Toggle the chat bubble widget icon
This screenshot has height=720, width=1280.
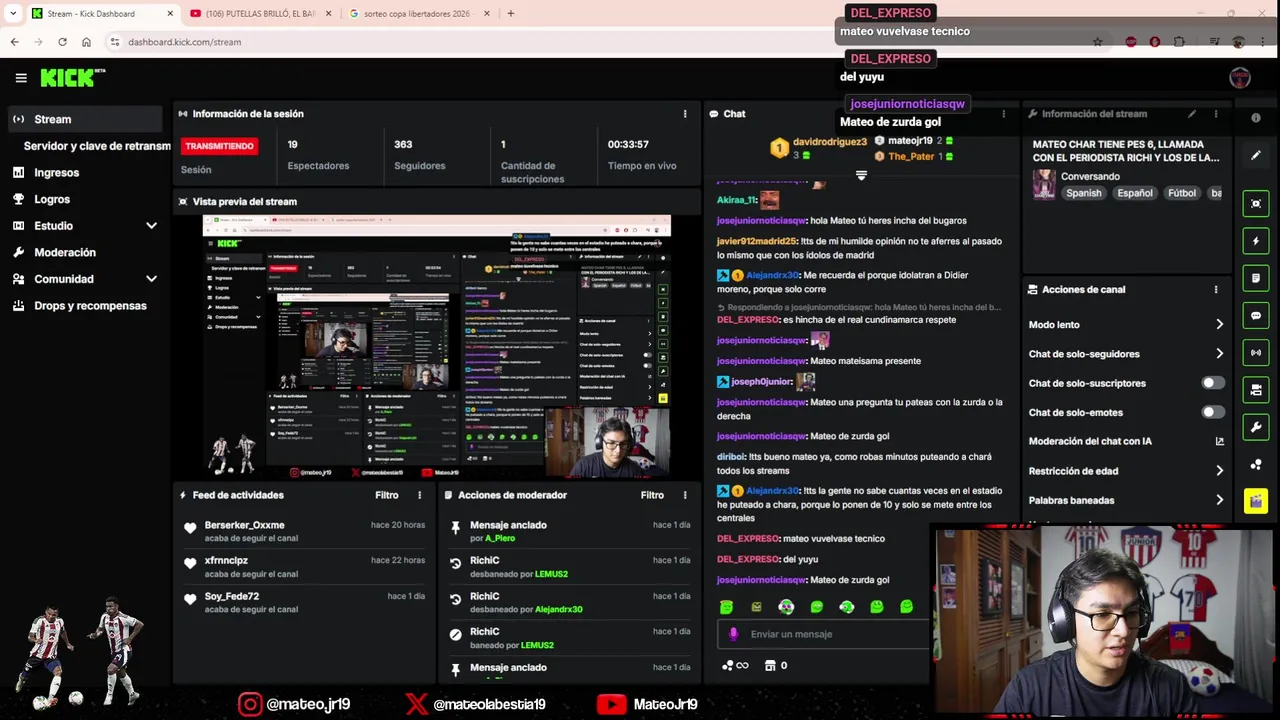click(1256, 315)
